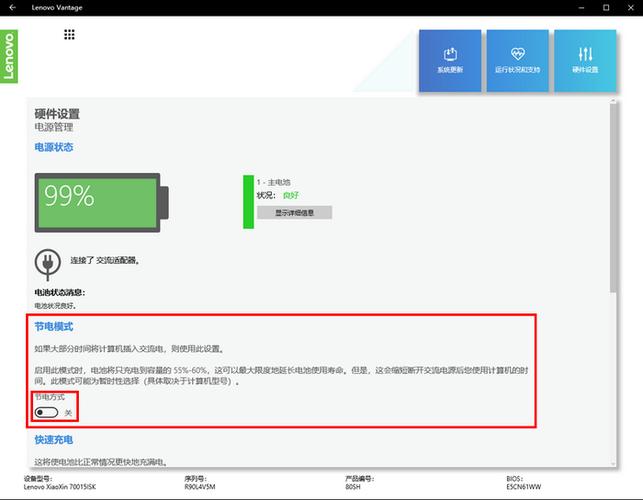Select the '1 - 主电池' label
Screen dimensions: 643x500
tap(274, 182)
